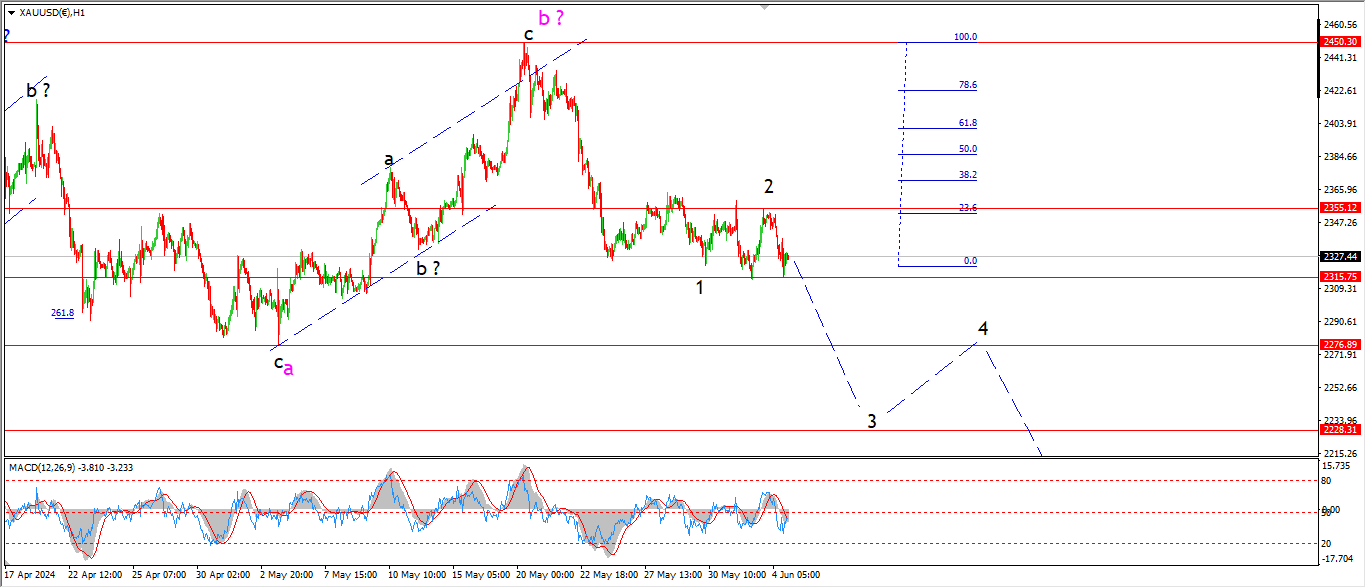Click the 4 Jun 05:00 time marker
The width and height of the screenshot is (1366, 588).
(796, 575)
